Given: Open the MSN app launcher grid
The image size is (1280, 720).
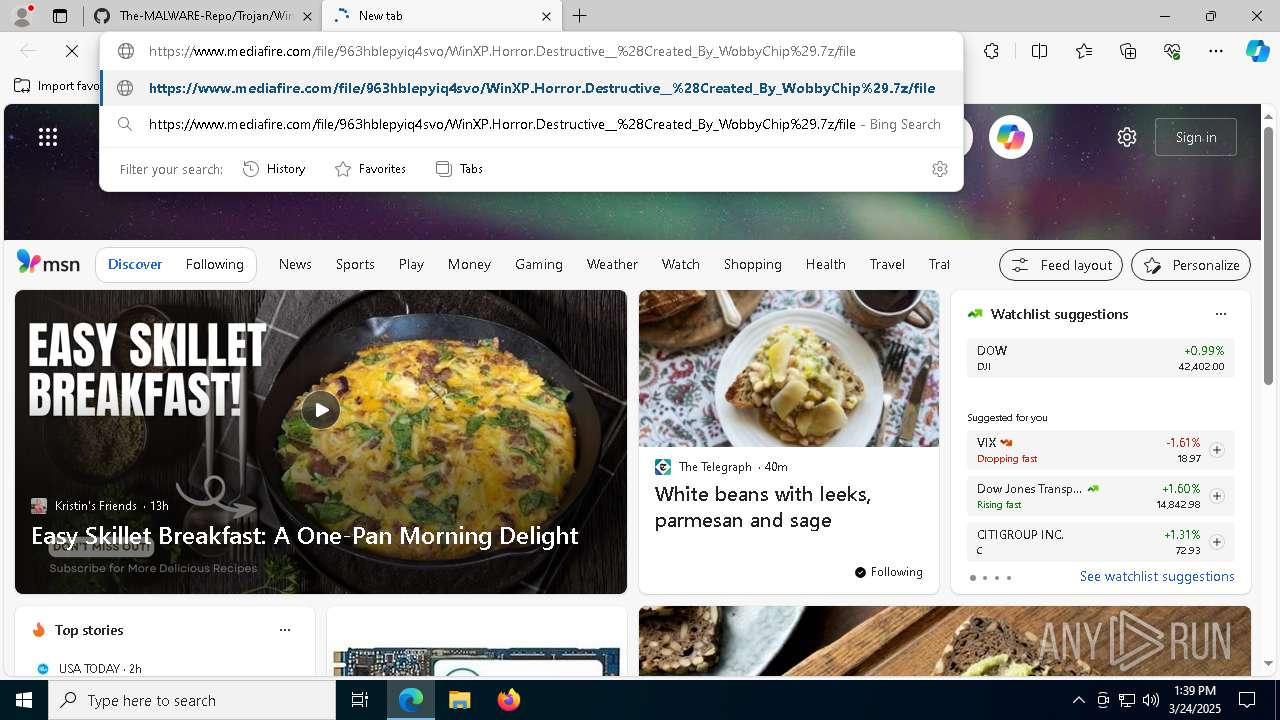Looking at the screenshot, I should 48,137.
